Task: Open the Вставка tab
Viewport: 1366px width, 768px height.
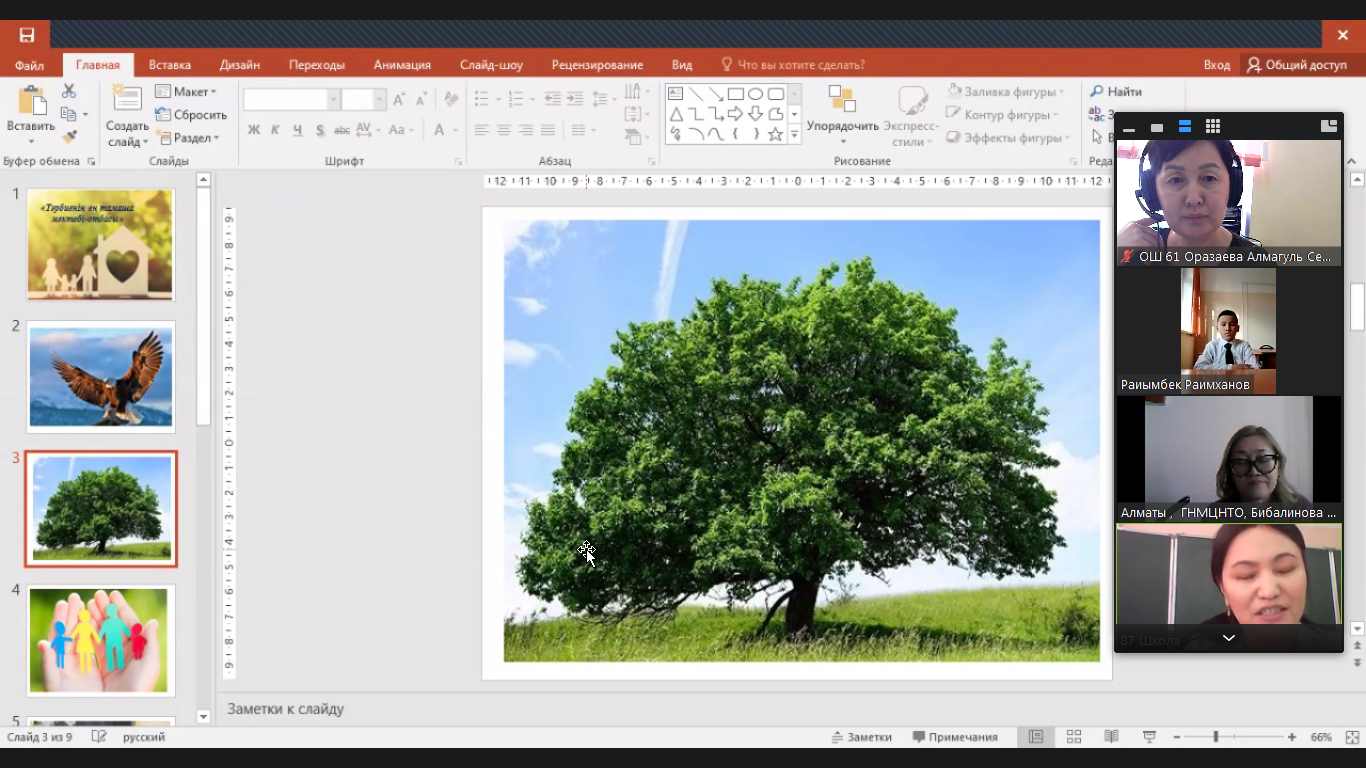Action: pos(170,65)
